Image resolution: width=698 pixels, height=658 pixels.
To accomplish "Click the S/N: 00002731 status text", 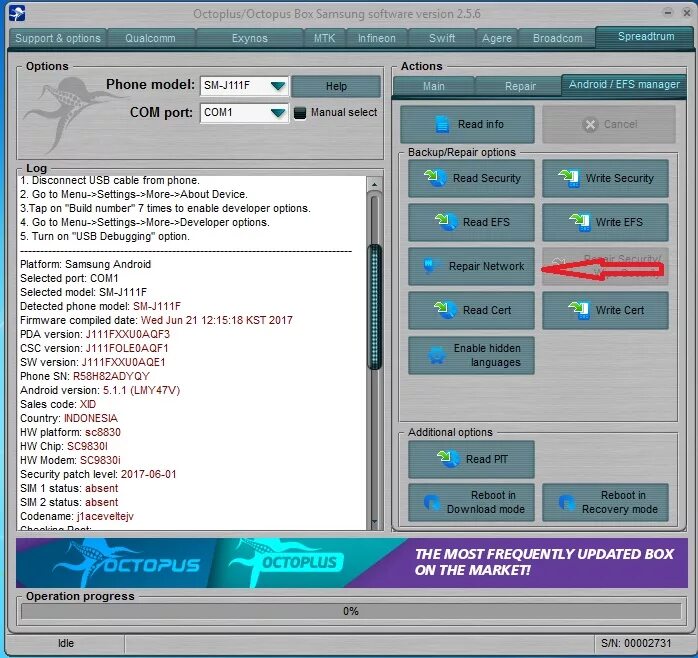I will click(636, 643).
